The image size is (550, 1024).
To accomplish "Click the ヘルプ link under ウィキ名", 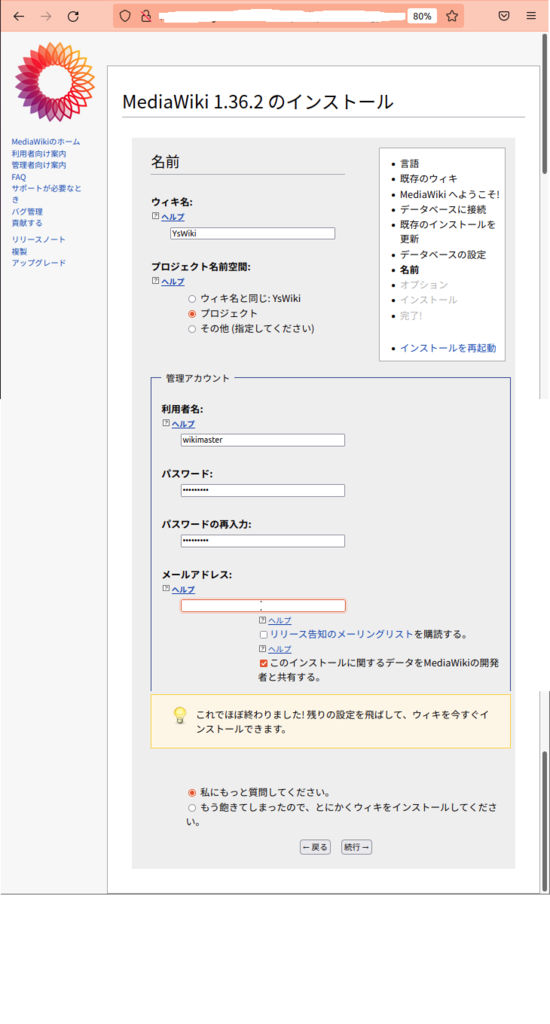I will tap(172, 217).
